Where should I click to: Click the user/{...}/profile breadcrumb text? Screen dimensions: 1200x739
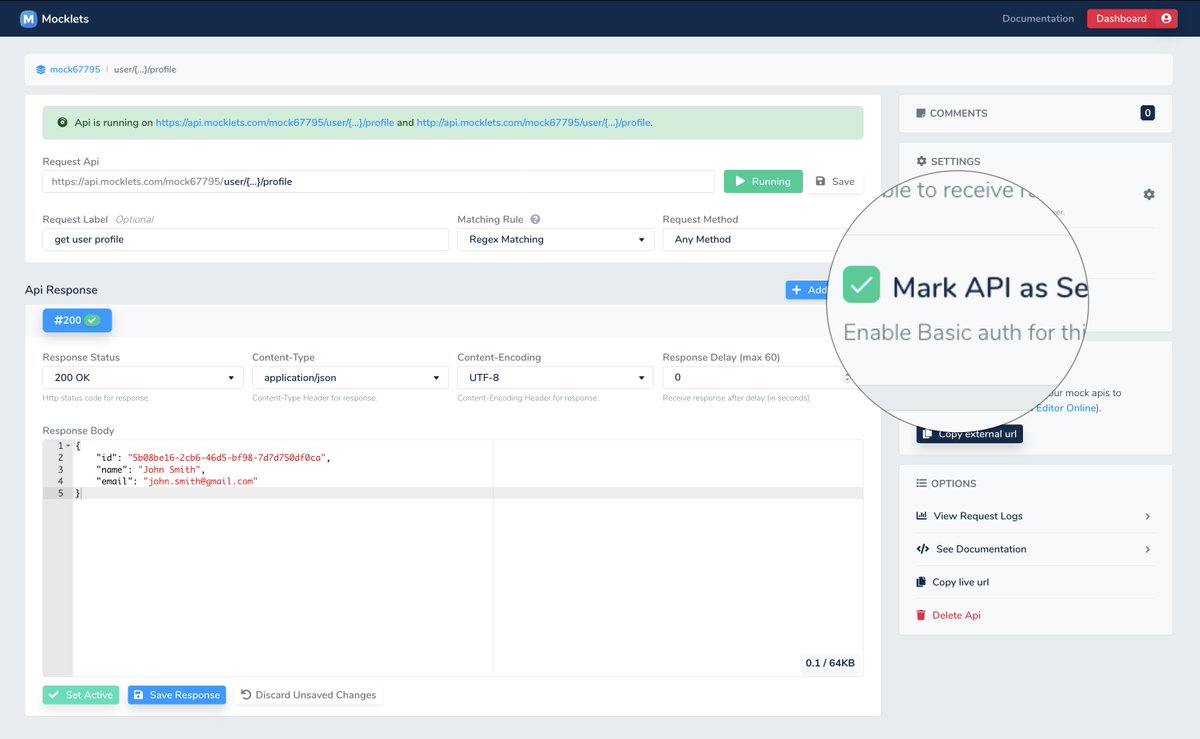[x=145, y=70]
